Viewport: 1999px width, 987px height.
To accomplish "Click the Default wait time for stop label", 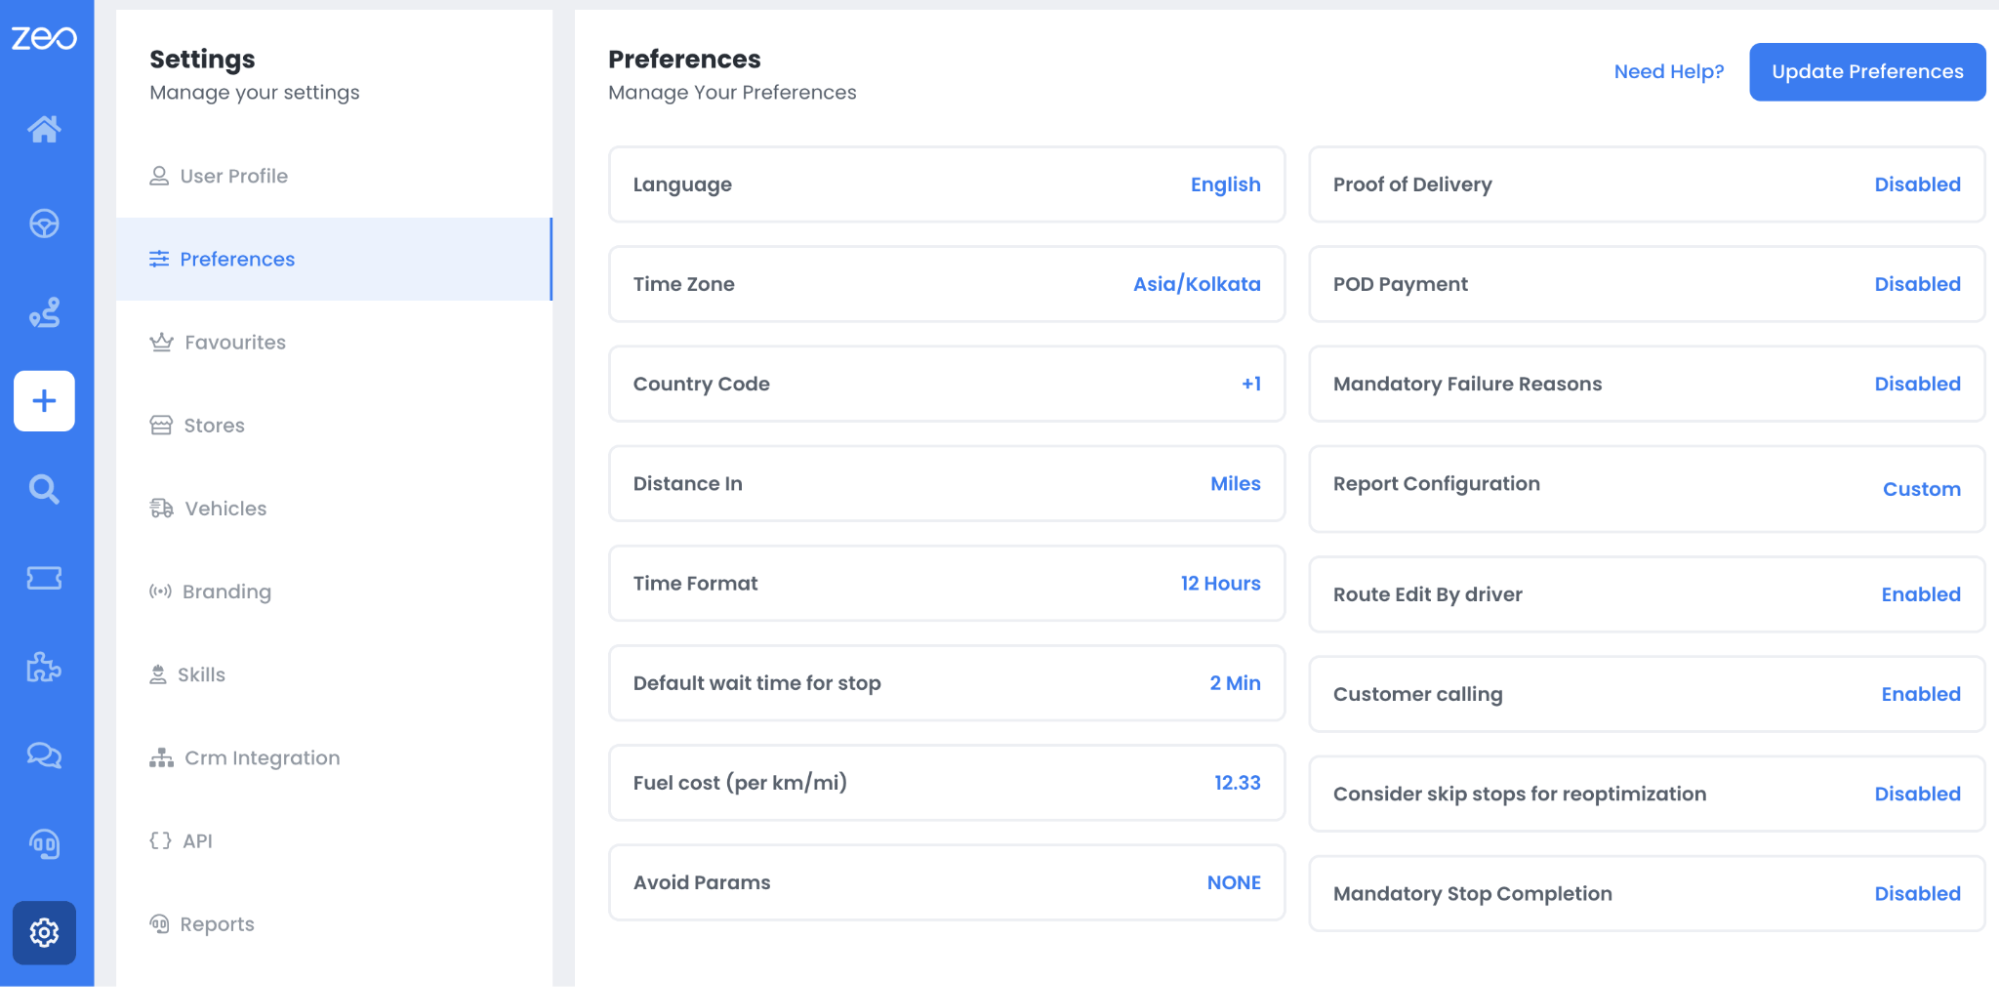I will point(757,683).
